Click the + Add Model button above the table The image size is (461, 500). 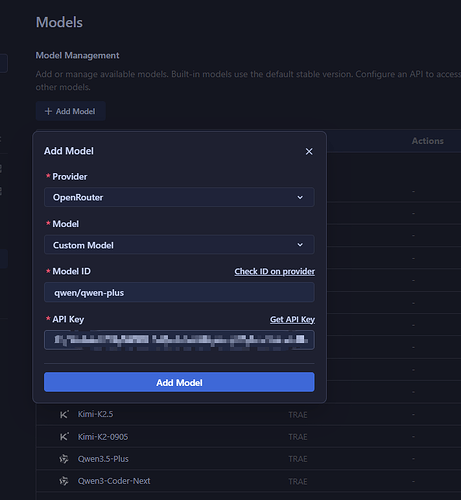click(x=71, y=111)
